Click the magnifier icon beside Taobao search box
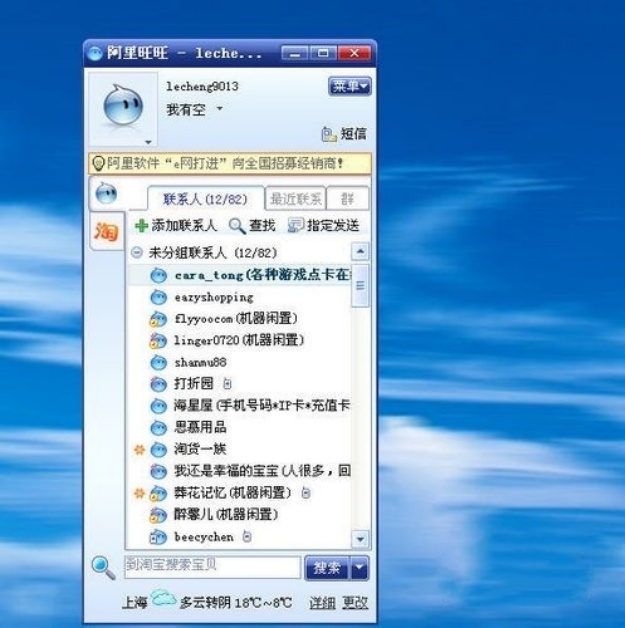This screenshot has height=628, width=625. point(103,568)
